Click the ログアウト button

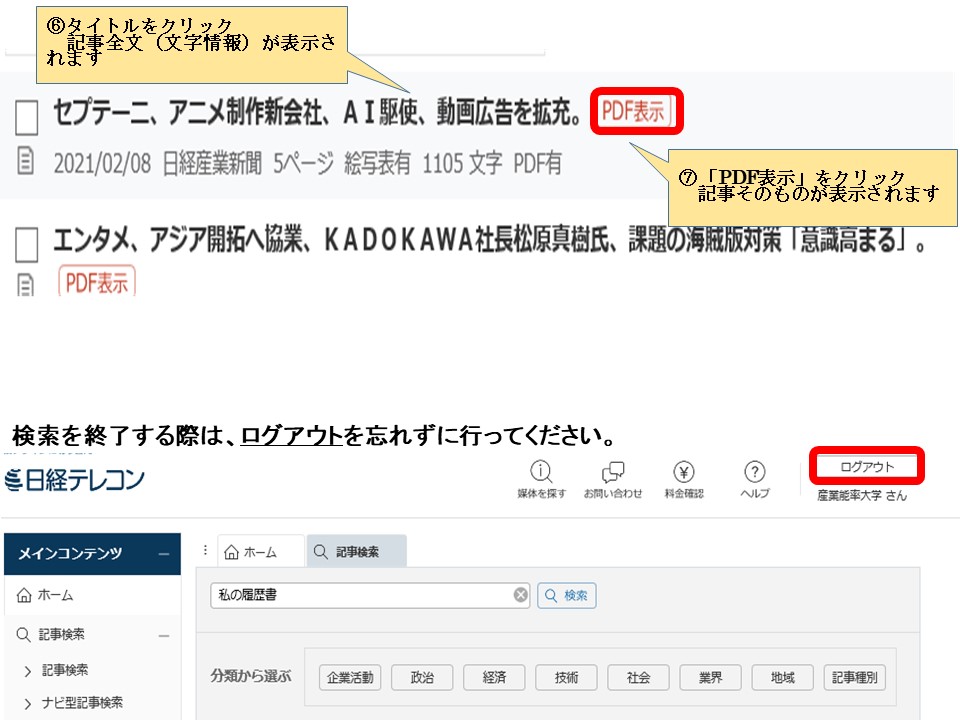click(867, 467)
